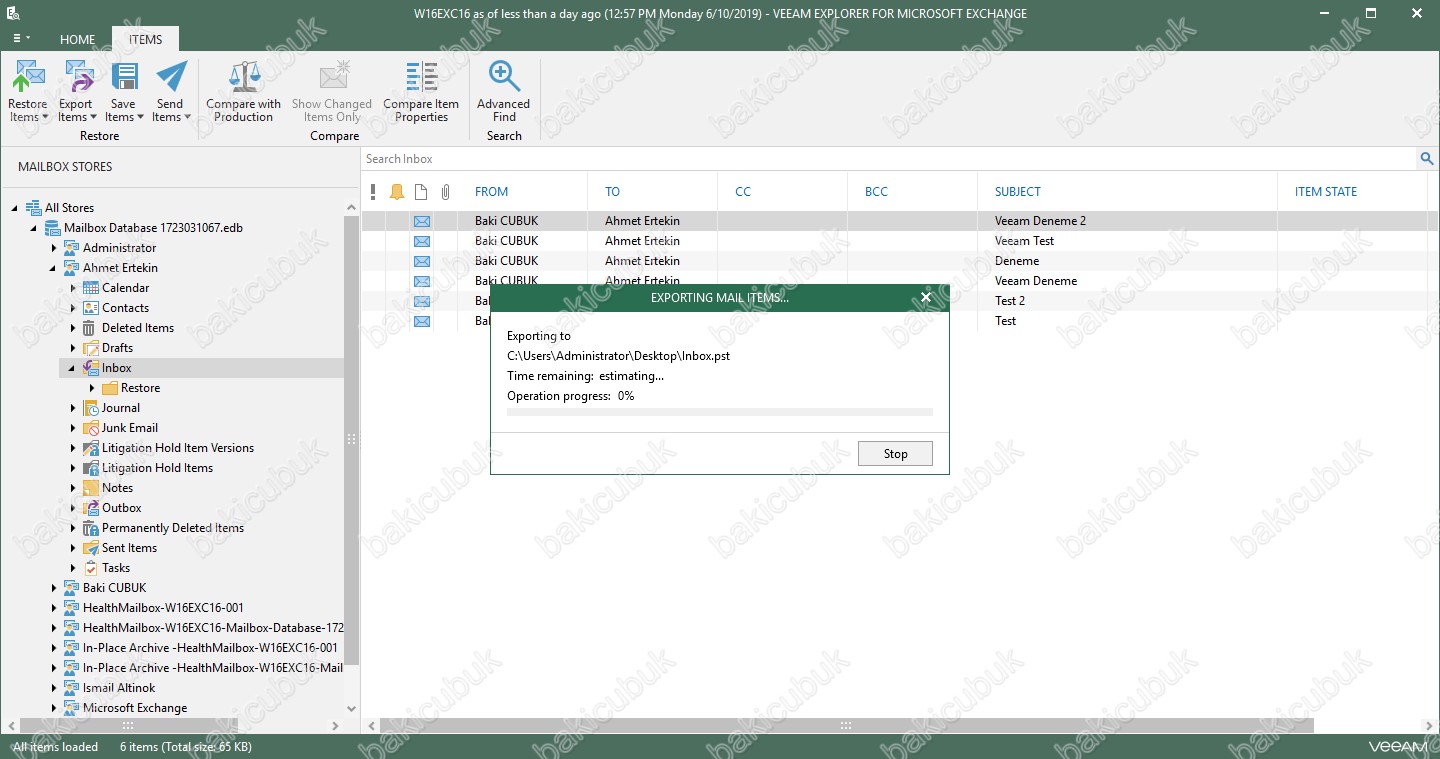Click the Calendar folder icon
1440x759 pixels.
pos(91,288)
